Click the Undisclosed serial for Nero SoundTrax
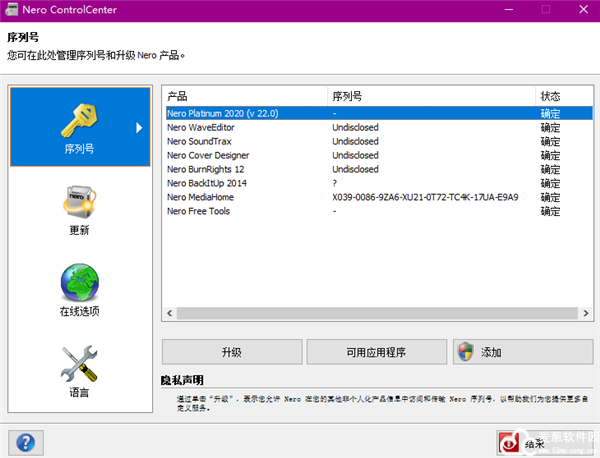The width and height of the screenshot is (600, 458). pyautogui.click(x=355, y=141)
